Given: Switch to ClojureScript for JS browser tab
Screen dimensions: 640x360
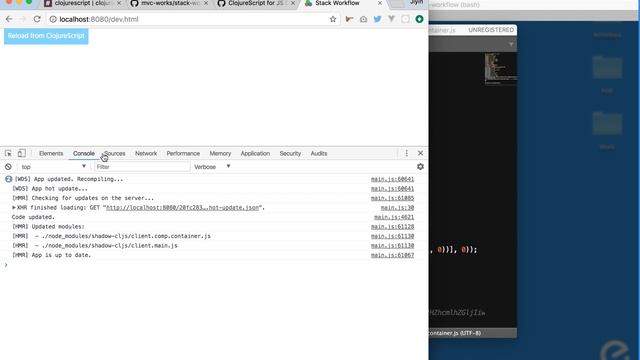Looking at the screenshot, I should tap(256, 3).
